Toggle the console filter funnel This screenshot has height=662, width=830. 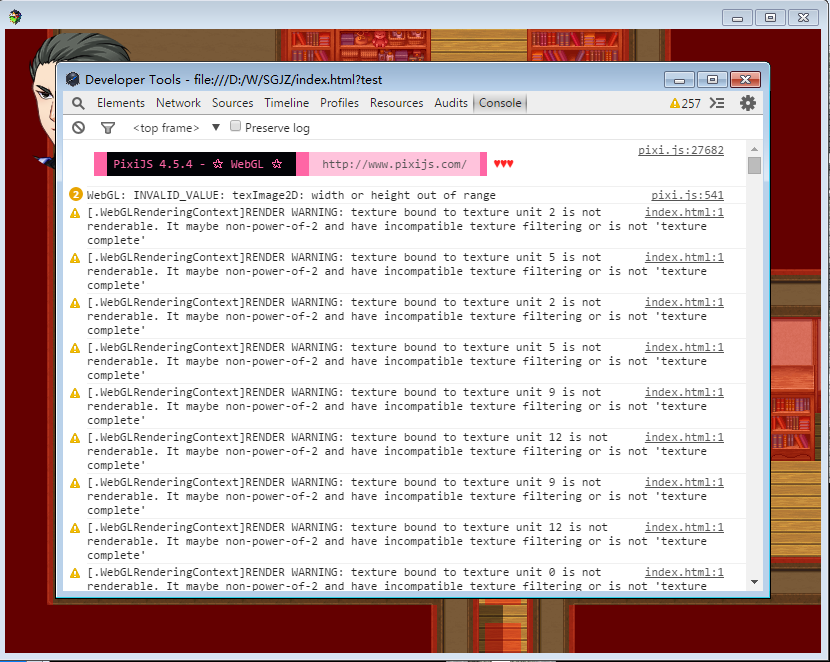pos(108,128)
